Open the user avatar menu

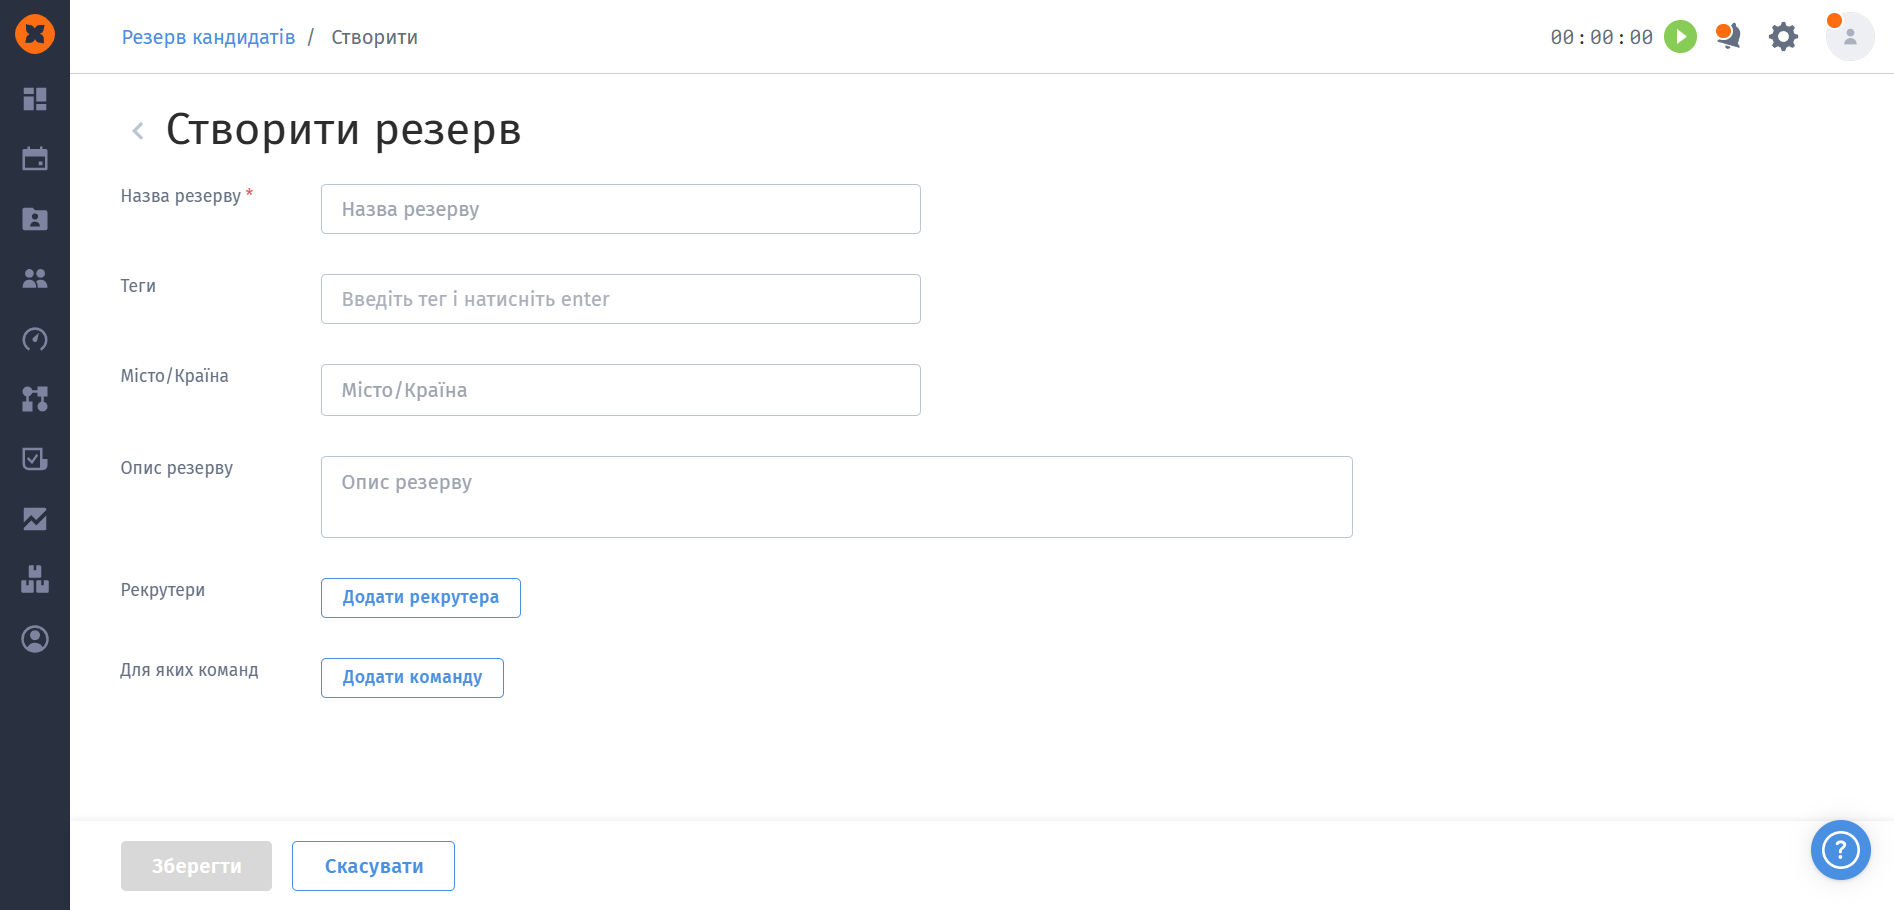pyautogui.click(x=1850, y=37)
